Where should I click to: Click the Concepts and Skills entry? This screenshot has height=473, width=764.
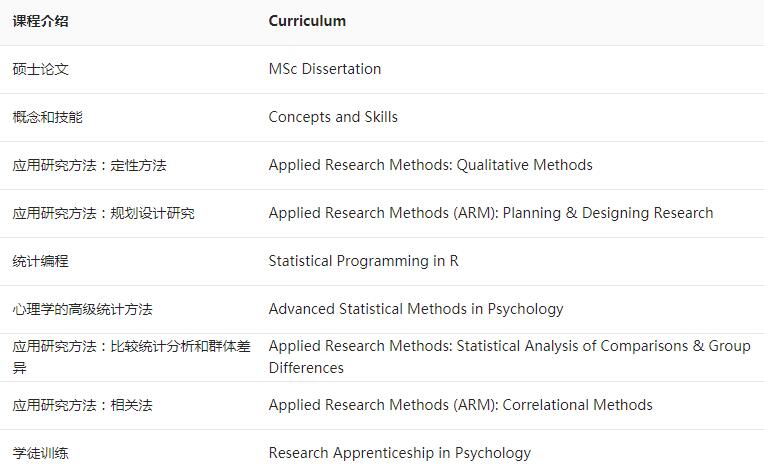333,117
